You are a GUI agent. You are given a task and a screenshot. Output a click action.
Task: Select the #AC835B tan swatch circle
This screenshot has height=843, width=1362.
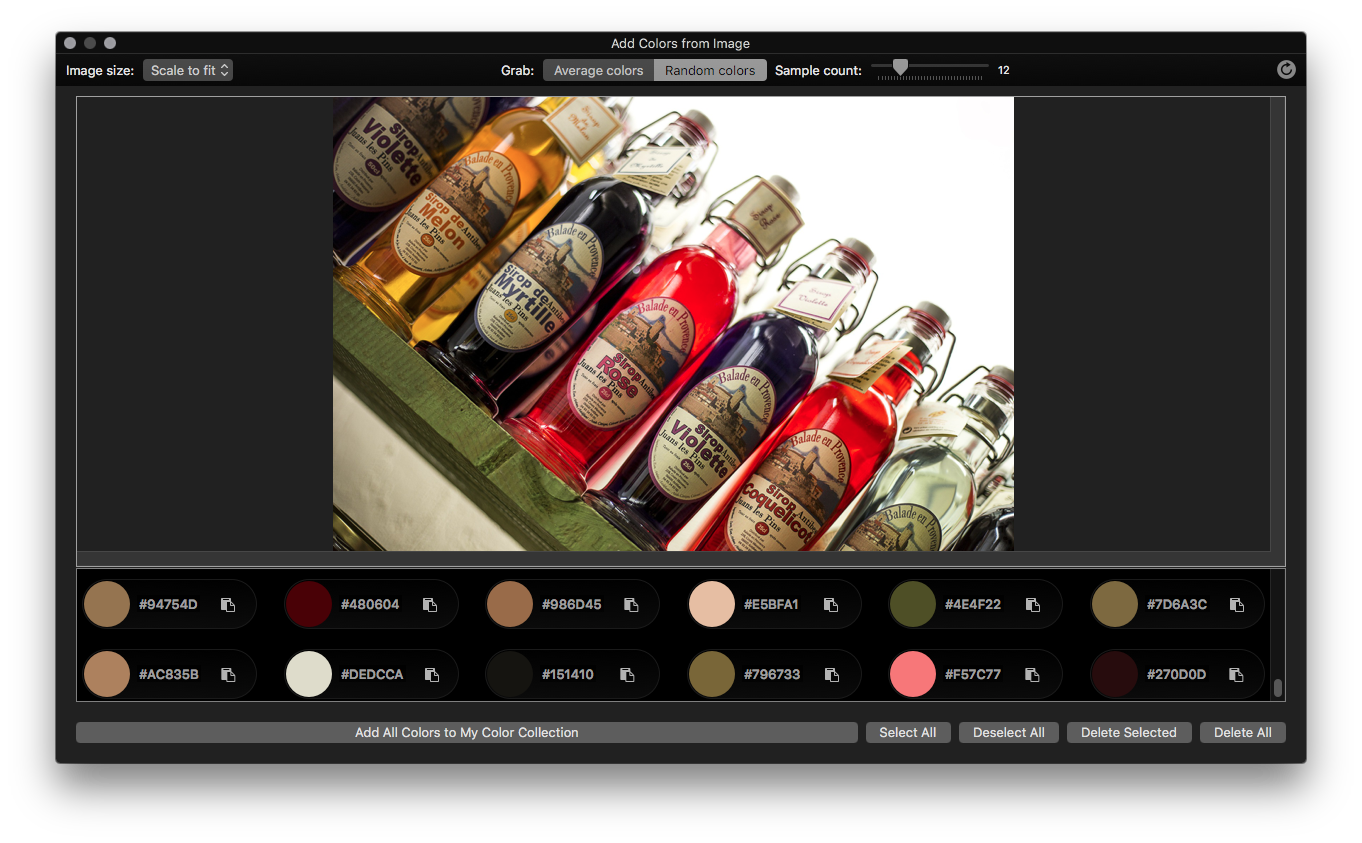click(107, 674)
